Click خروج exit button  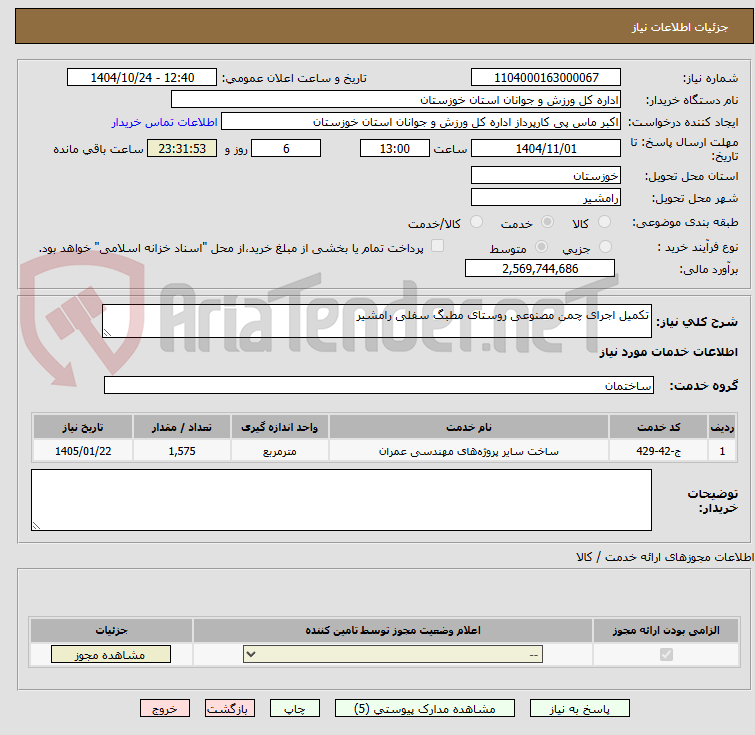tap(165, 709)
